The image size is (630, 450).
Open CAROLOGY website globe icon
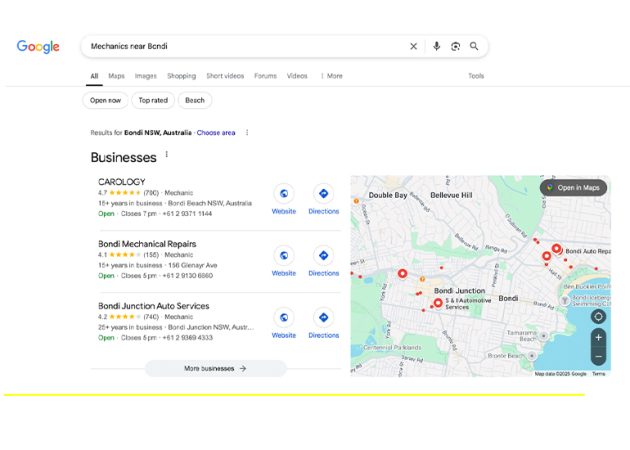coord(284,194)
